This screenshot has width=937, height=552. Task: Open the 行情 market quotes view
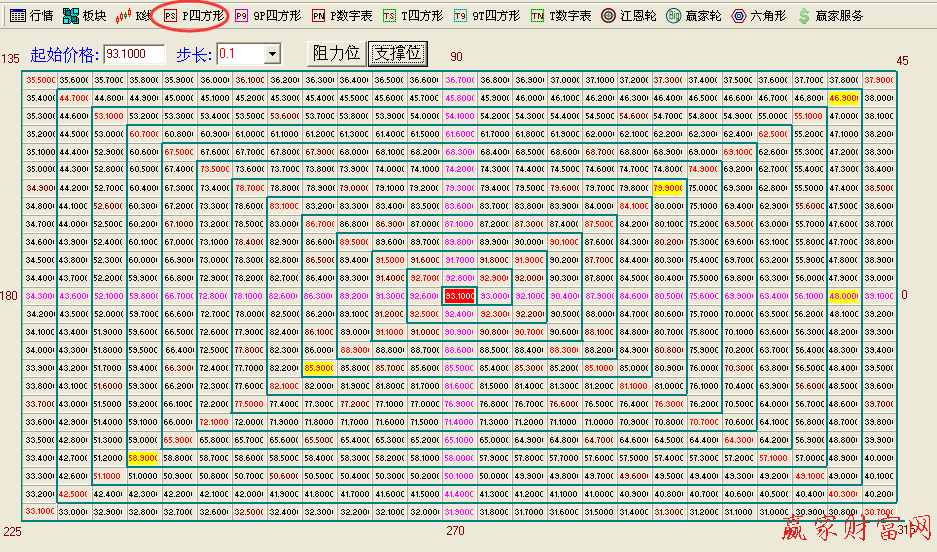[31, 16]
